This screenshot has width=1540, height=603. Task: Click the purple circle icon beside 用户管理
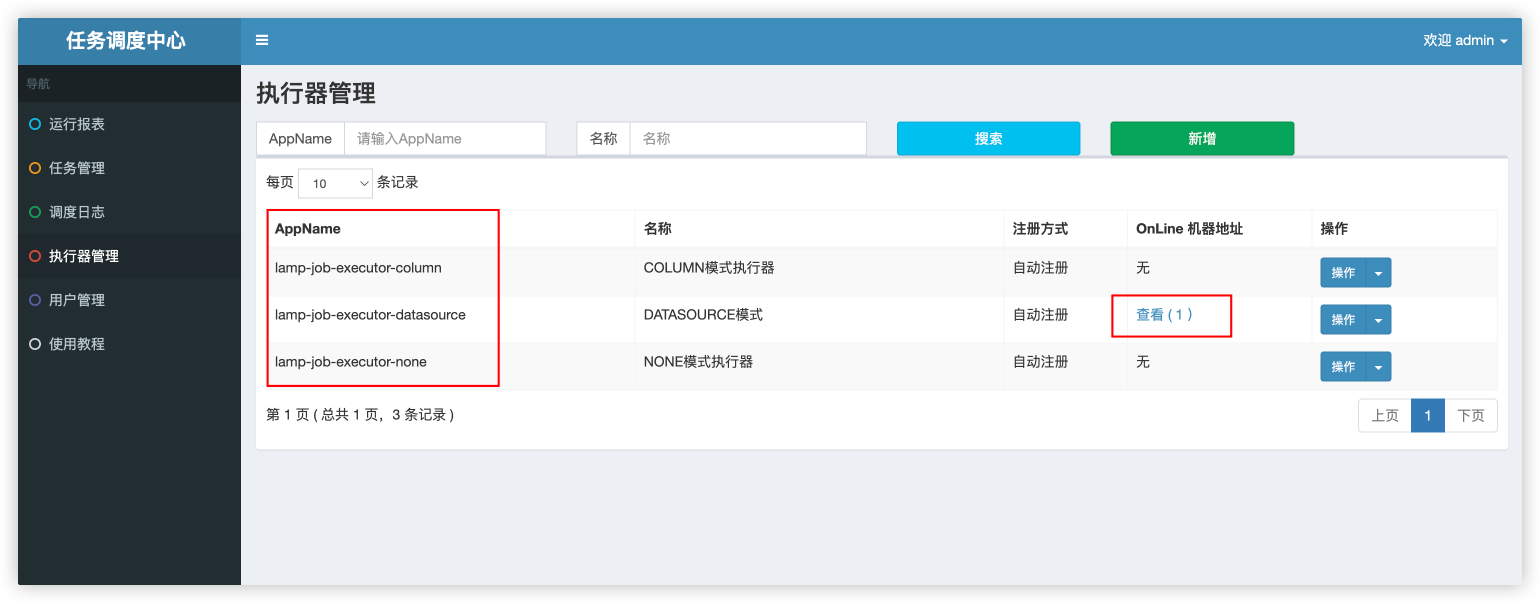click(x=35, y=300)
